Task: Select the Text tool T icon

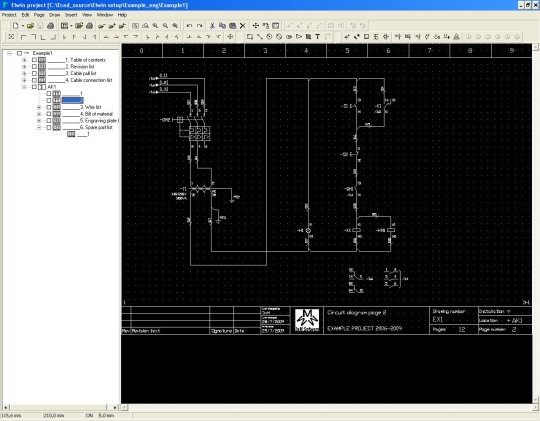Action: [x=318, y=37]
